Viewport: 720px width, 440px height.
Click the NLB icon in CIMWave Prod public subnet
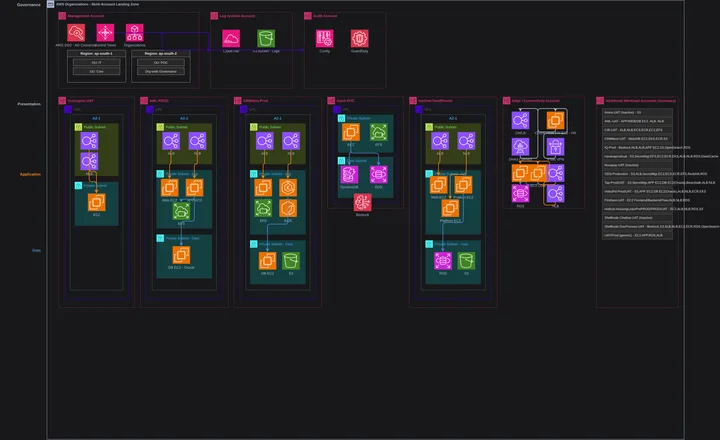click(291, 141)
